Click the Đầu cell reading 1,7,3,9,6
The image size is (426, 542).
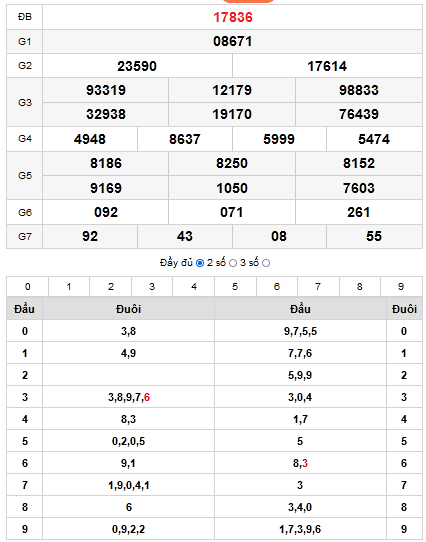[300, 529]
